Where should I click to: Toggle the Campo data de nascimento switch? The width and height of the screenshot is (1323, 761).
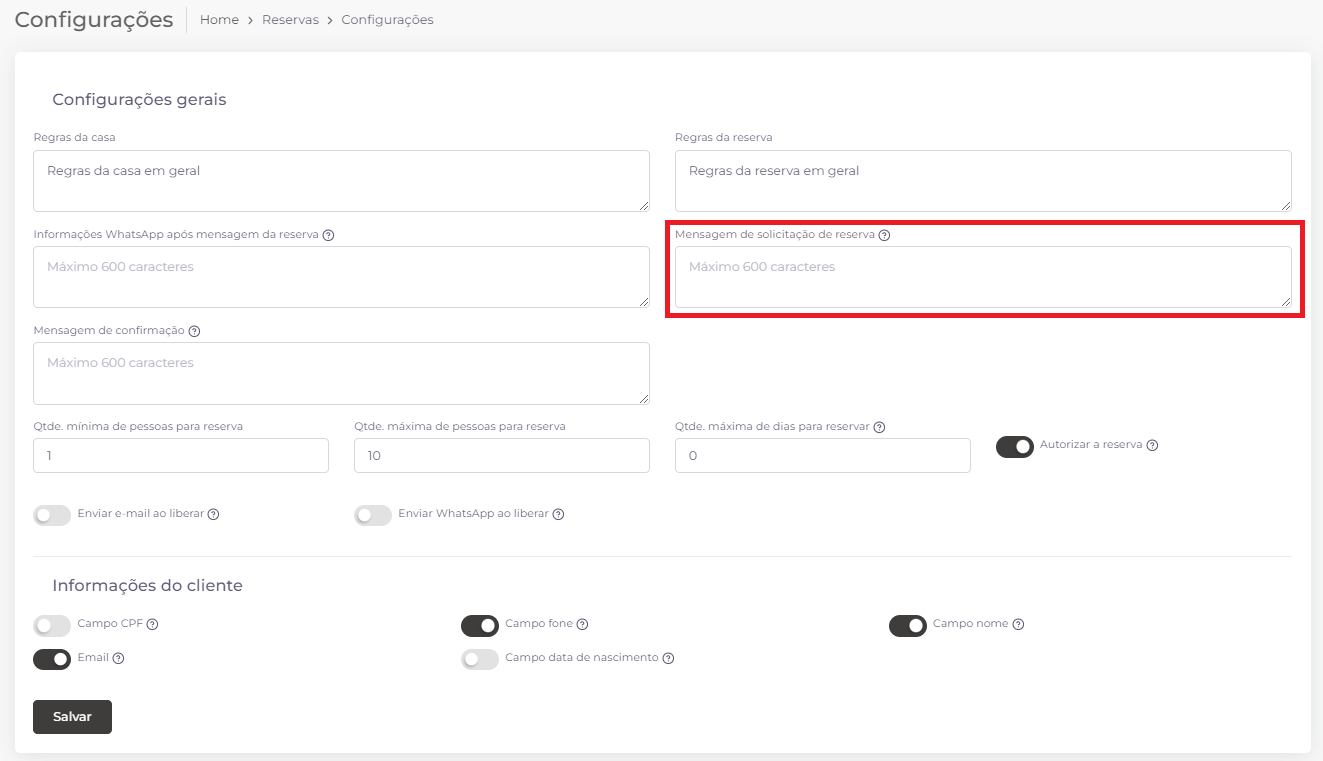coord(480,659)
